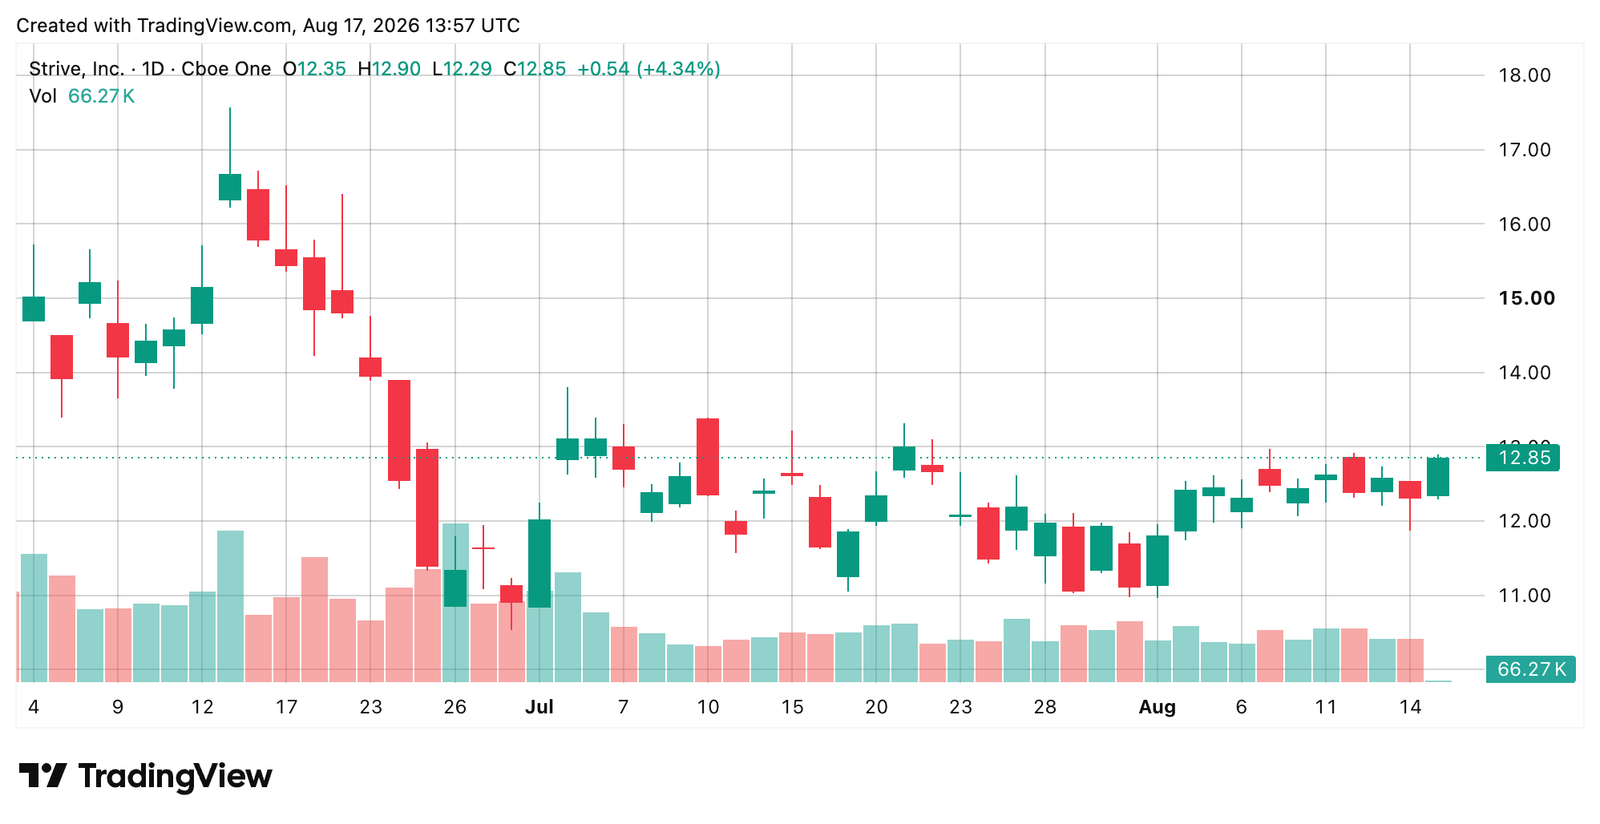1600x824 pixels.
Task: Click the 'Cboe One' exchange label
Action: tap(226, 69)
